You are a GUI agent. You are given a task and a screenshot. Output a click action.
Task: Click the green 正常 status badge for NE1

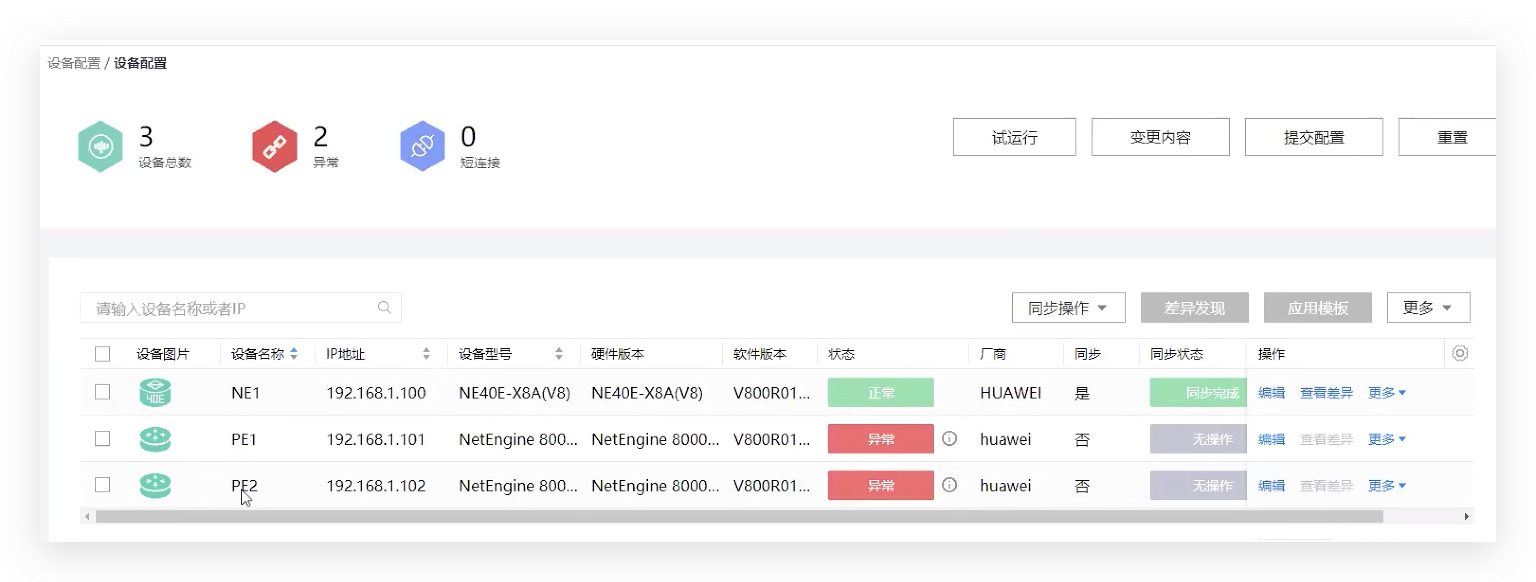pos(881,393)
